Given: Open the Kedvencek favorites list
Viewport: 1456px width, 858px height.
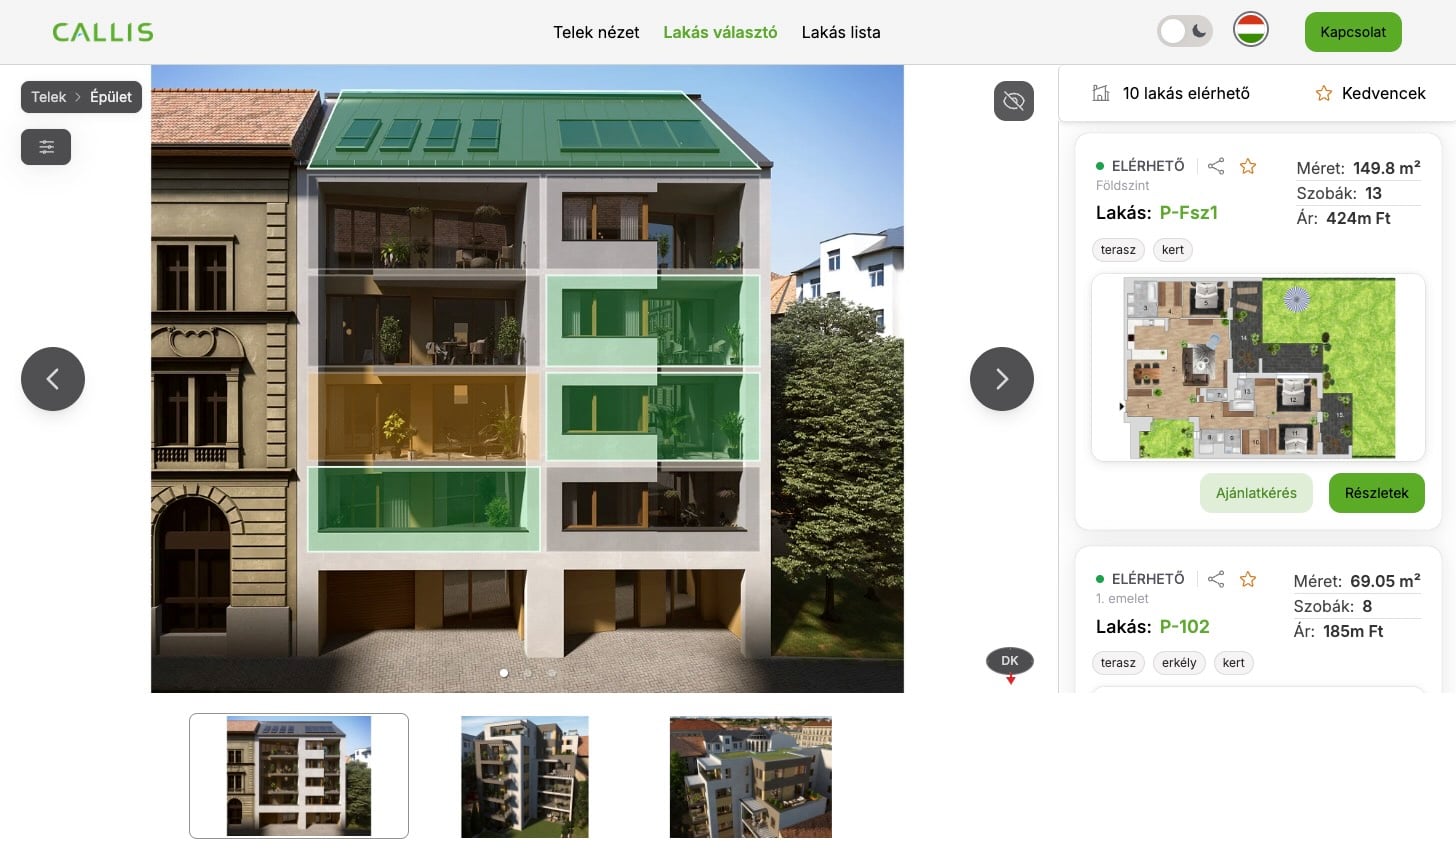Looking at the screenshot, I should [1370, 93].
